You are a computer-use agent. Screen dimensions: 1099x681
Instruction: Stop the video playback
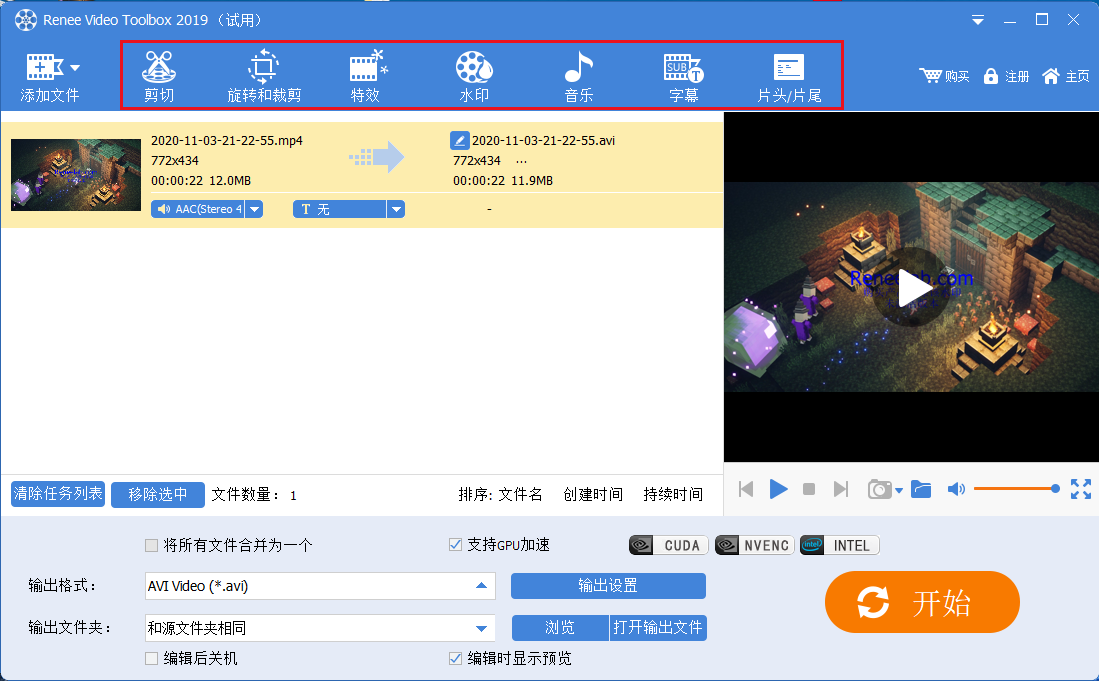809,489
